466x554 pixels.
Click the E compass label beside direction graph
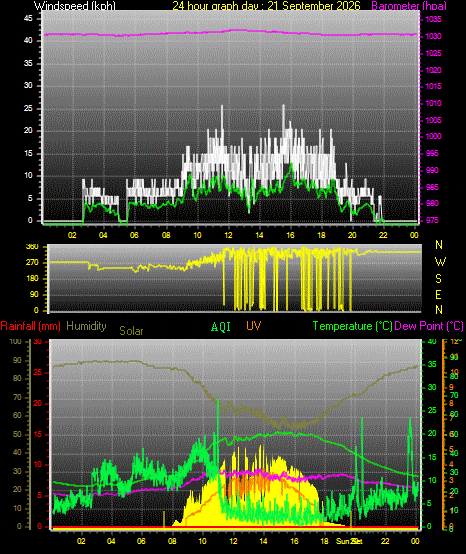(x=438, y=295)
